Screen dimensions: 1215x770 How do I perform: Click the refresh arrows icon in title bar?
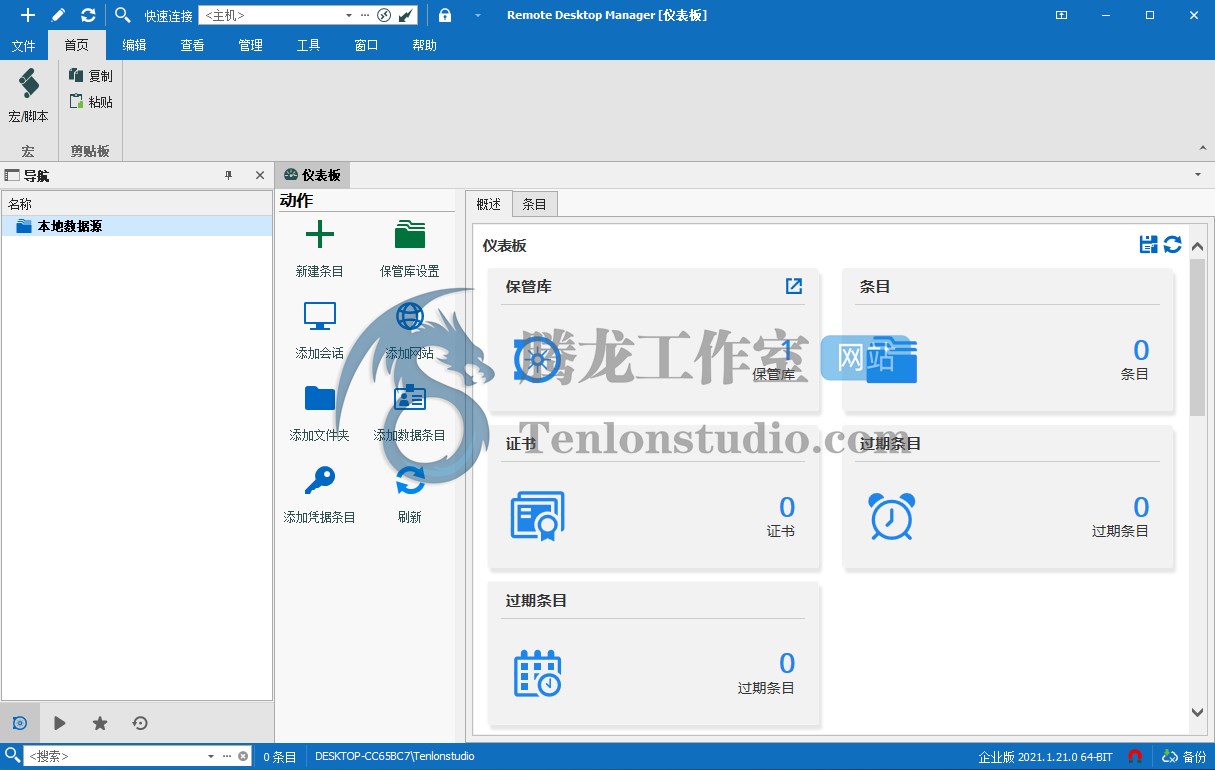pos(88,15)
